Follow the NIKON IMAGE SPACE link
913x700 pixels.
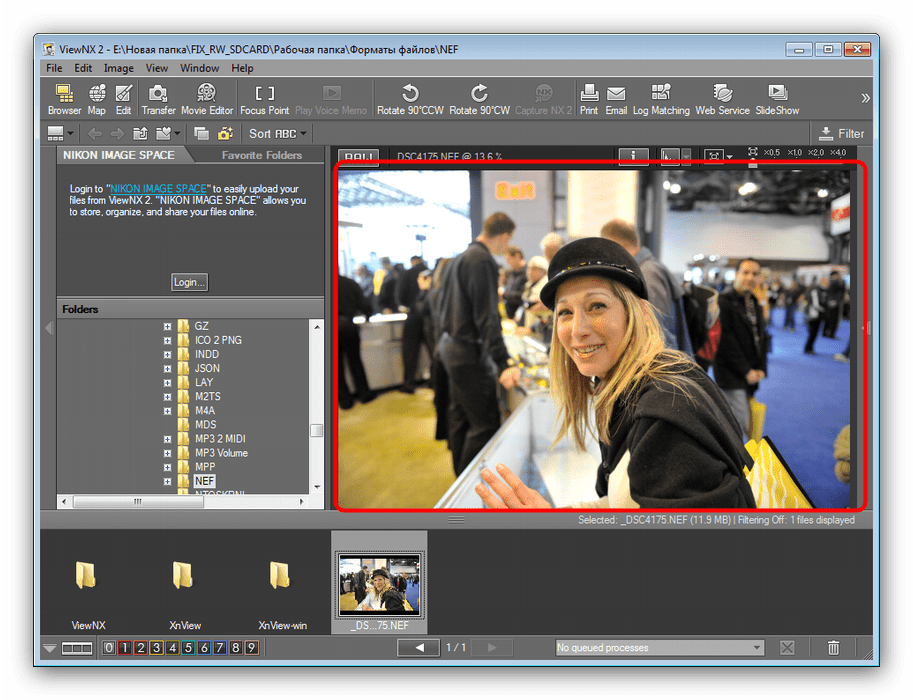(157, 188)
